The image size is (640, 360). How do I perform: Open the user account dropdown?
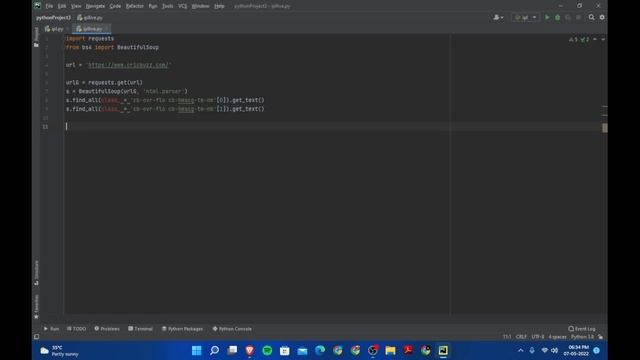point(498,18)
